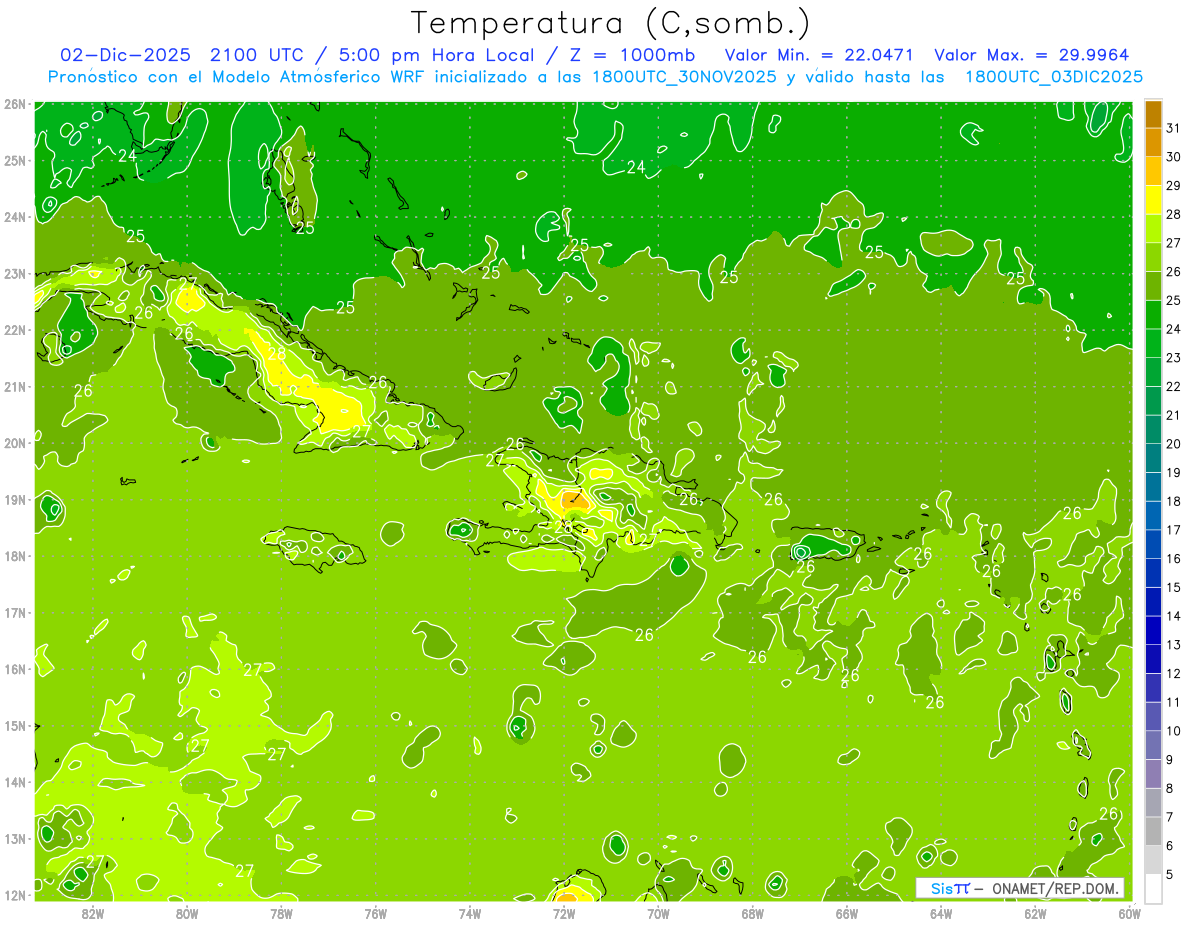Click the 22N latitude axis label

(14, 330)
